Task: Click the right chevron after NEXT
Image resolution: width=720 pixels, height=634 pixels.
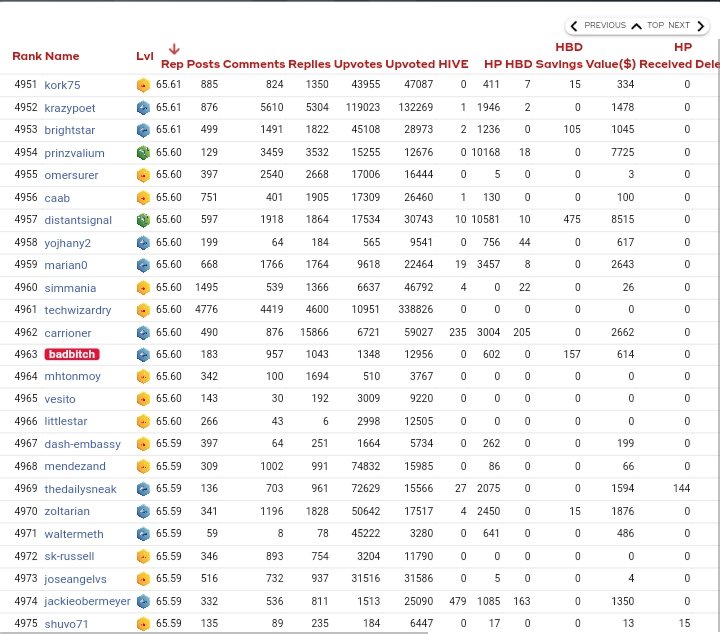Action: pyautogui.click(x=700, y=26)
